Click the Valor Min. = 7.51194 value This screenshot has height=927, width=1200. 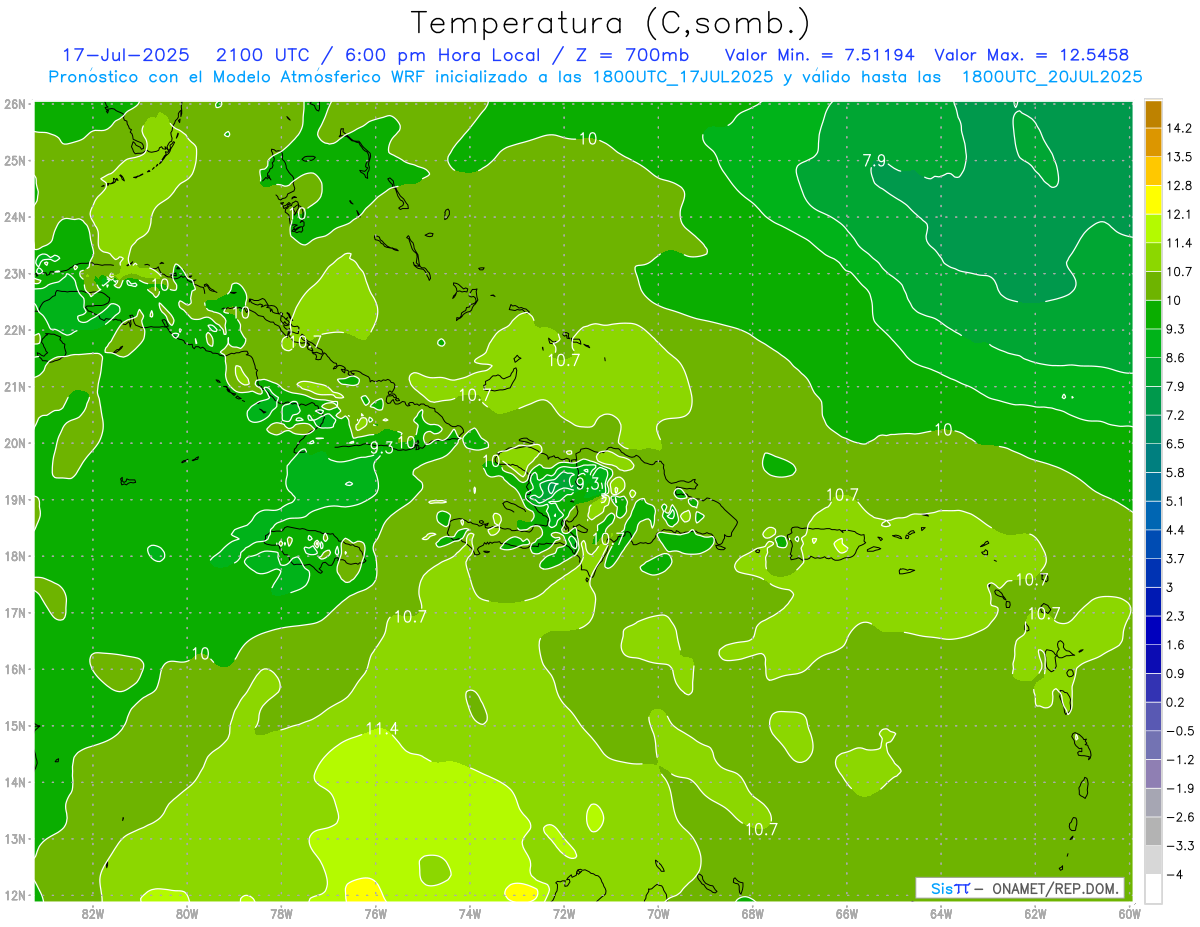[819, 54]
